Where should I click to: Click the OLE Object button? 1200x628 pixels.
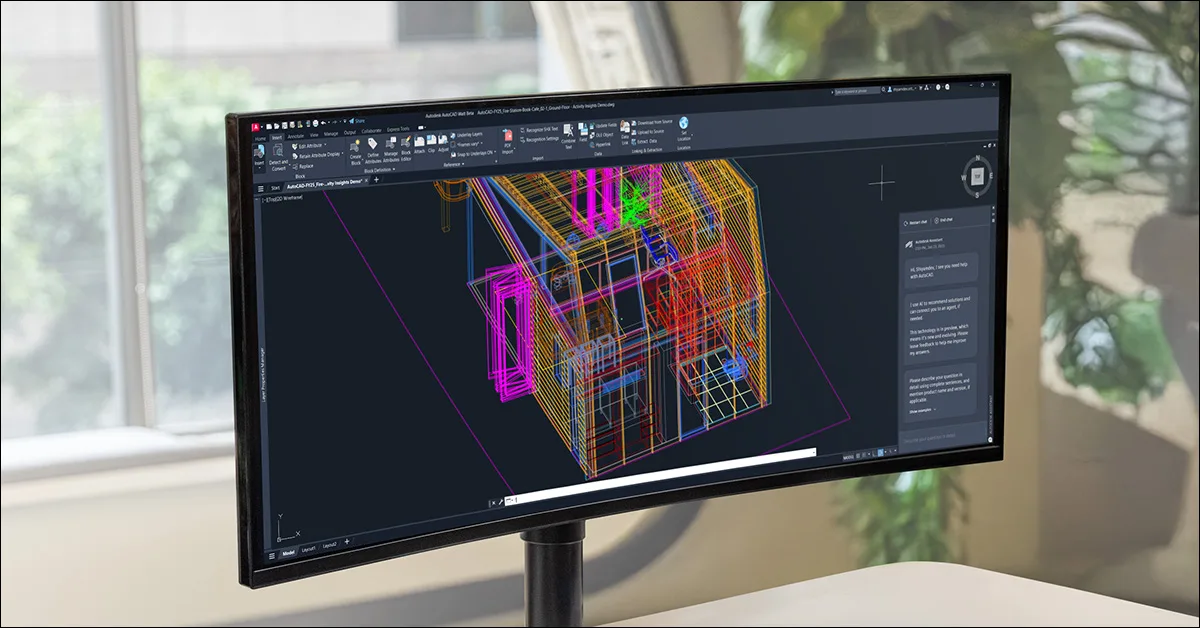tap(602, 136)
